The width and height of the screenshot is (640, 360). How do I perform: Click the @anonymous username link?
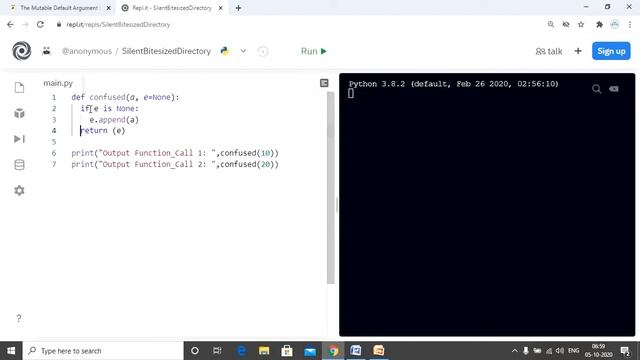[x=87, y=51]
